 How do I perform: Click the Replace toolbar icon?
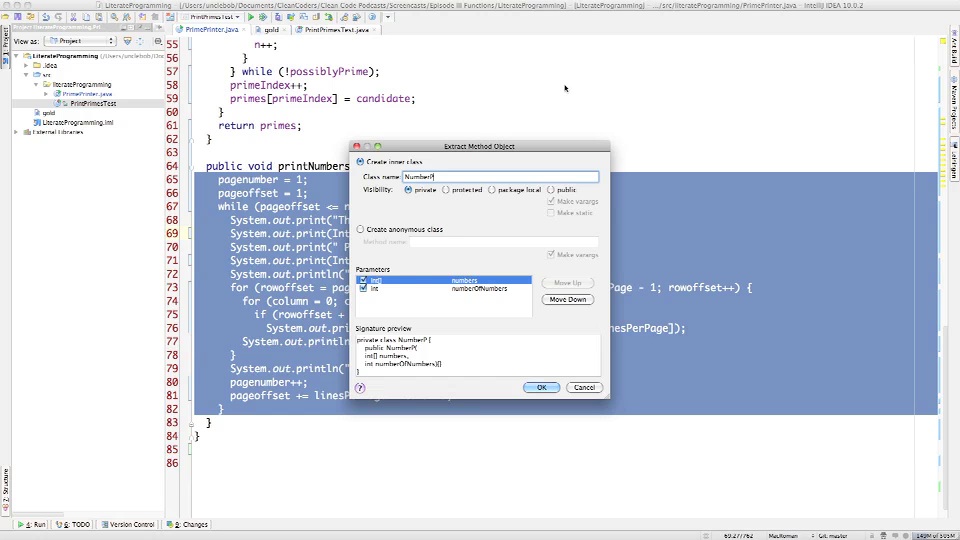click(x=126, y=17)
